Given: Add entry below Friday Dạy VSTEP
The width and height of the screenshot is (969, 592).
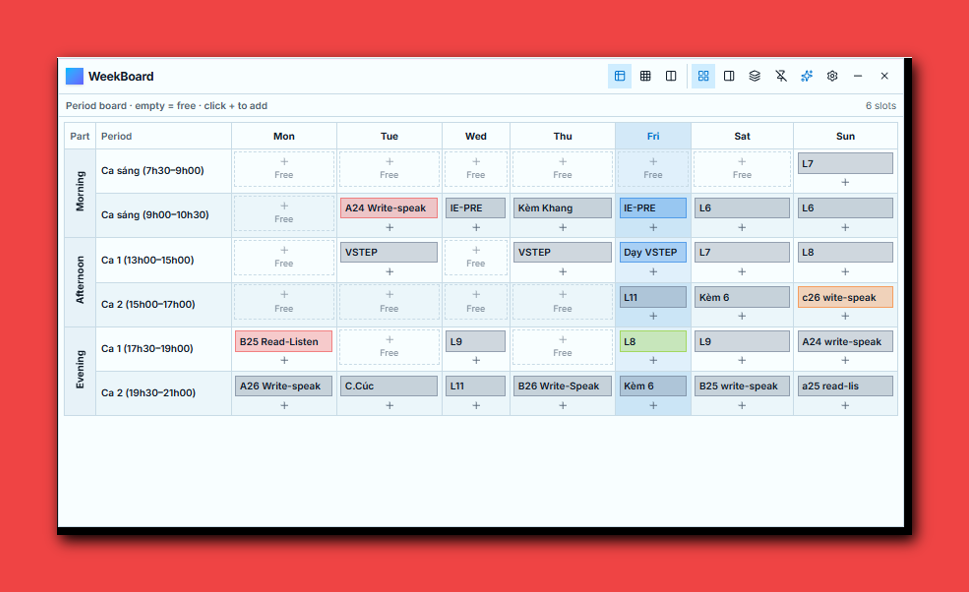Looking at the screenshot, I should 653,272.
